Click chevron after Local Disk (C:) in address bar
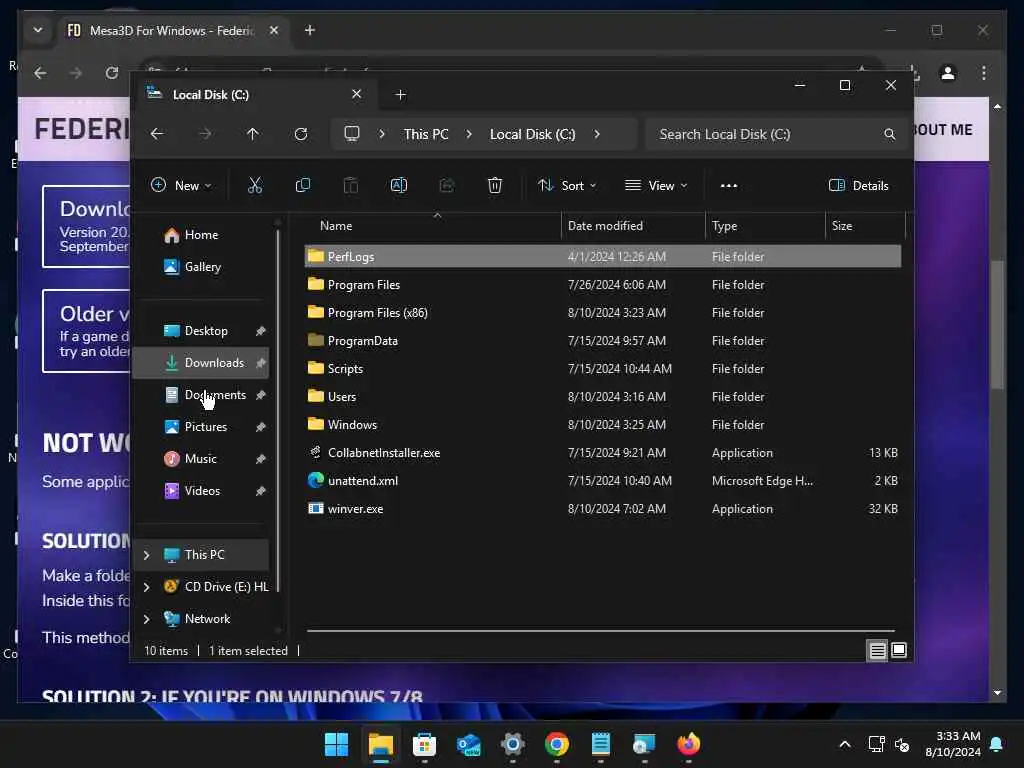The width and height of the screenshot is (1024, 768). [597, 134]
